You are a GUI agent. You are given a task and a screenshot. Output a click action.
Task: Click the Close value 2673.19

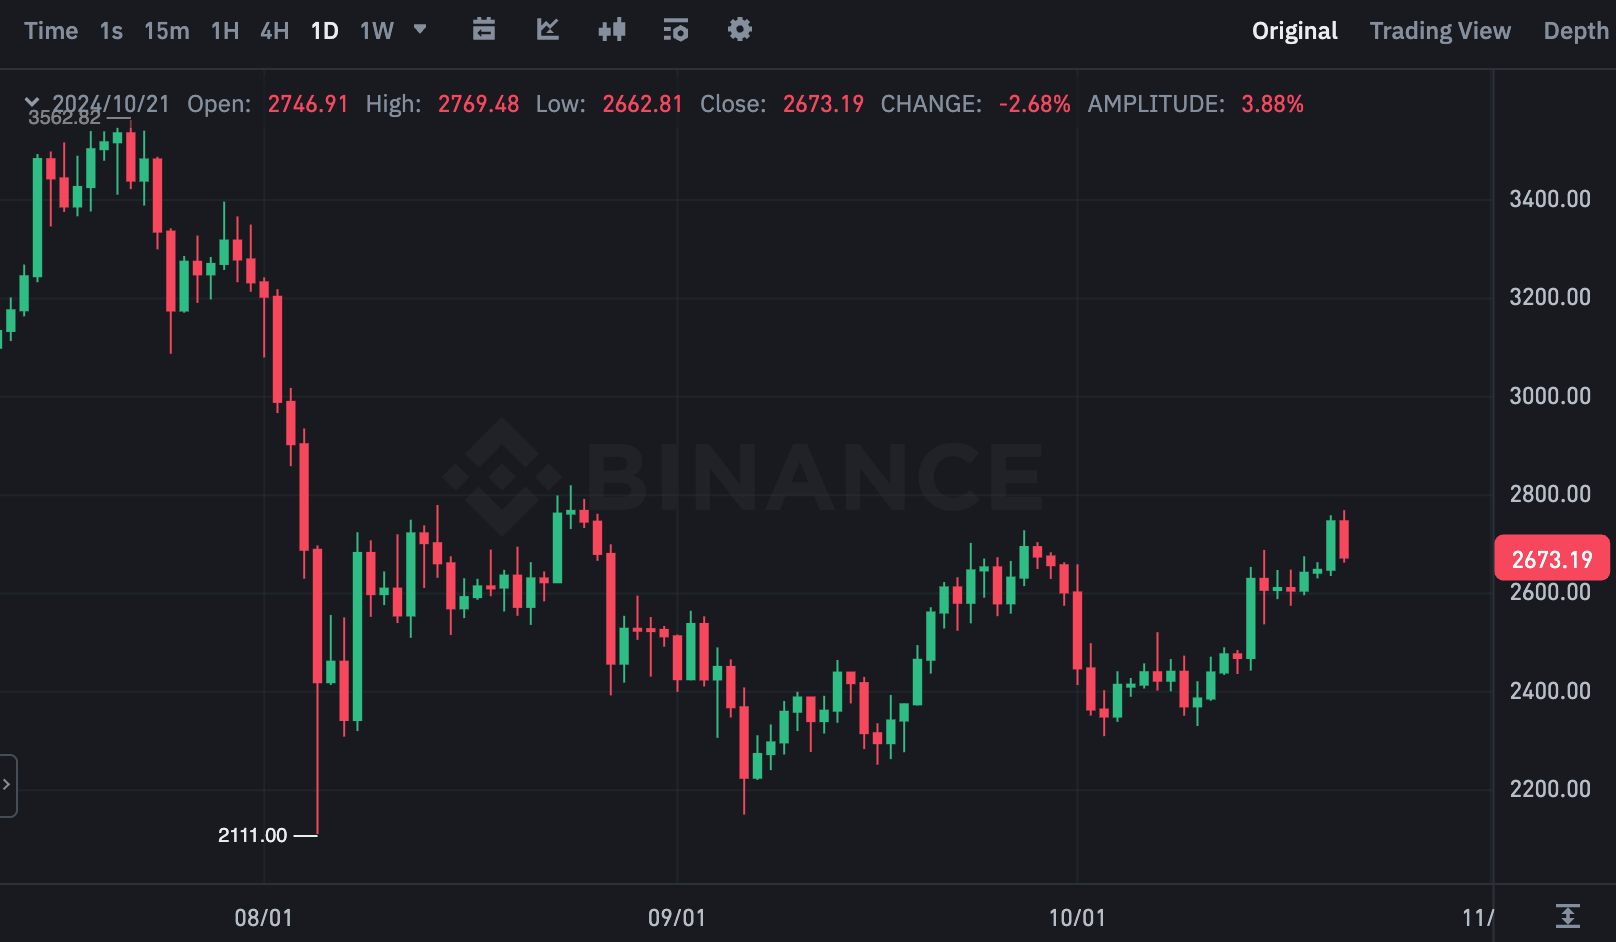823,104
